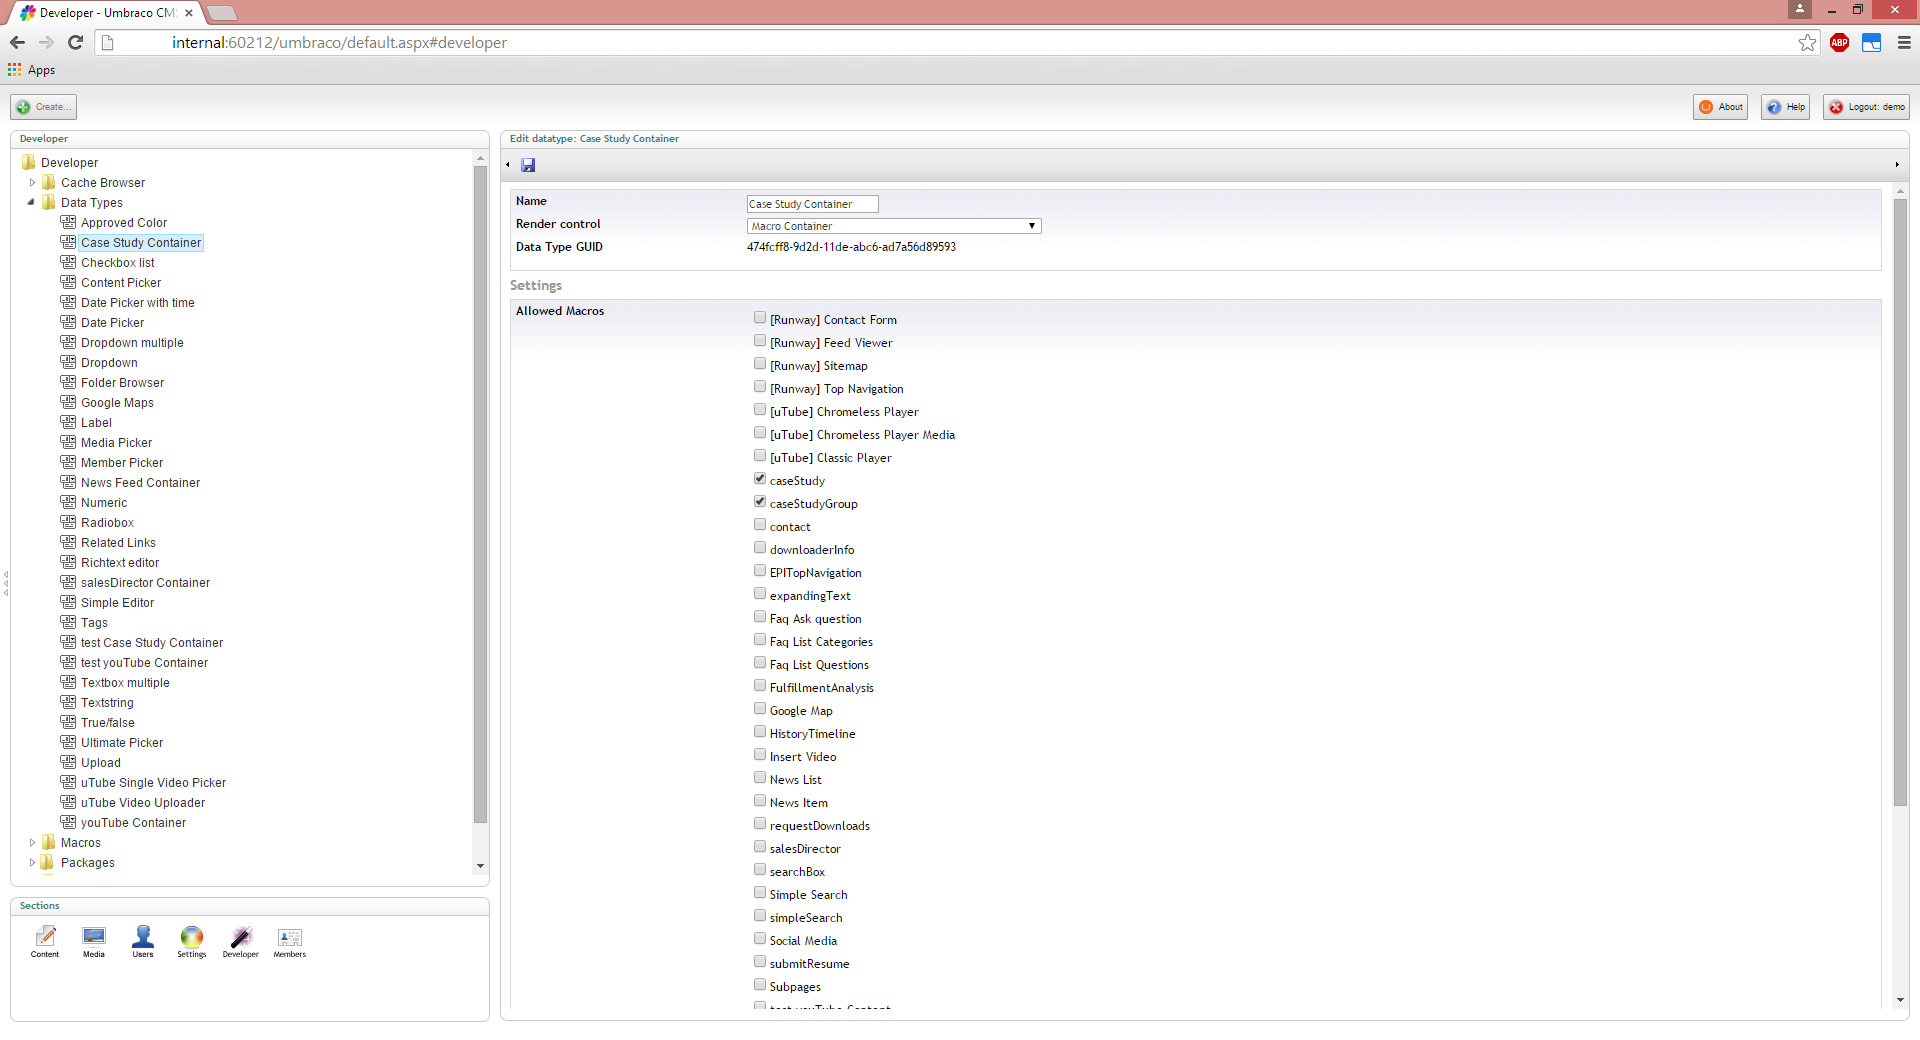Click the main panel scroll down arrow
Image resolution: width=1920 pixels, height=1040 pixels.
click(x=1900, y=1000)
